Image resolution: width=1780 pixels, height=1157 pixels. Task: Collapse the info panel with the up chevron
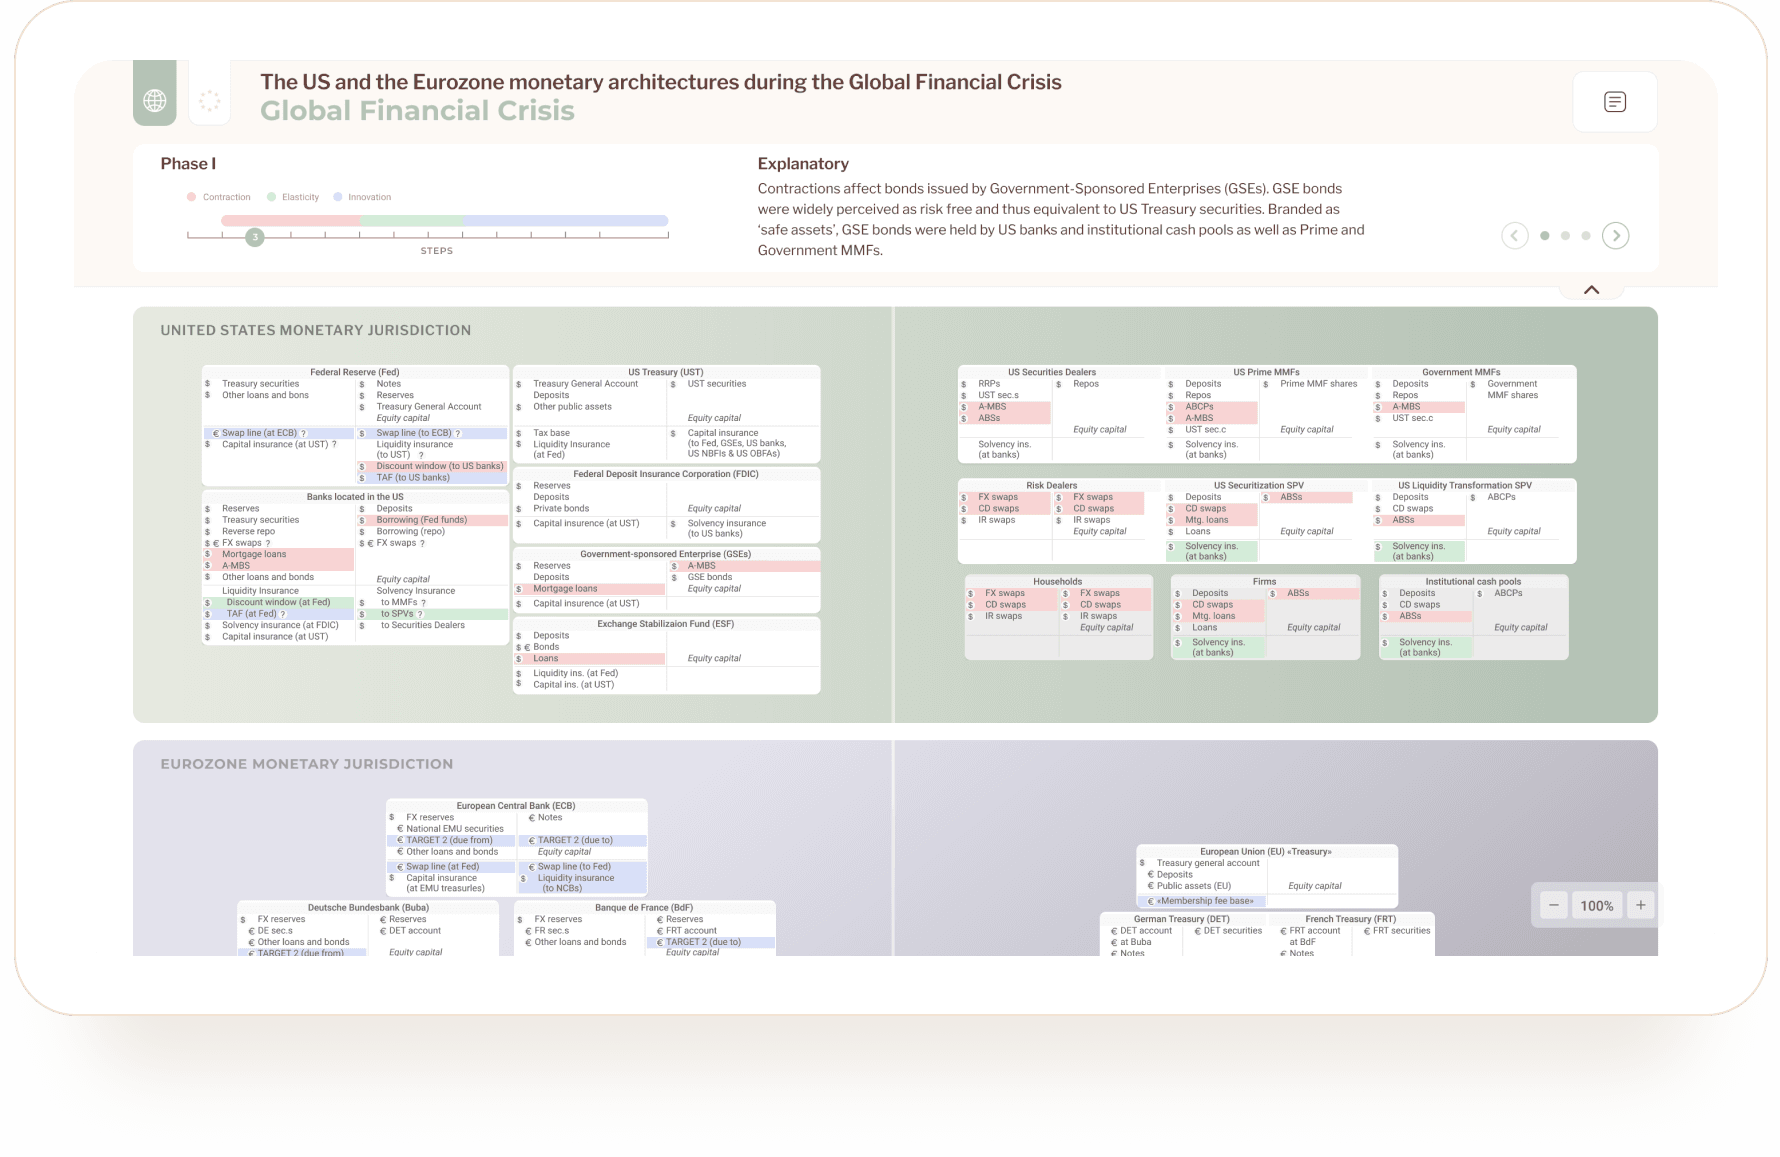(1591, 290)
